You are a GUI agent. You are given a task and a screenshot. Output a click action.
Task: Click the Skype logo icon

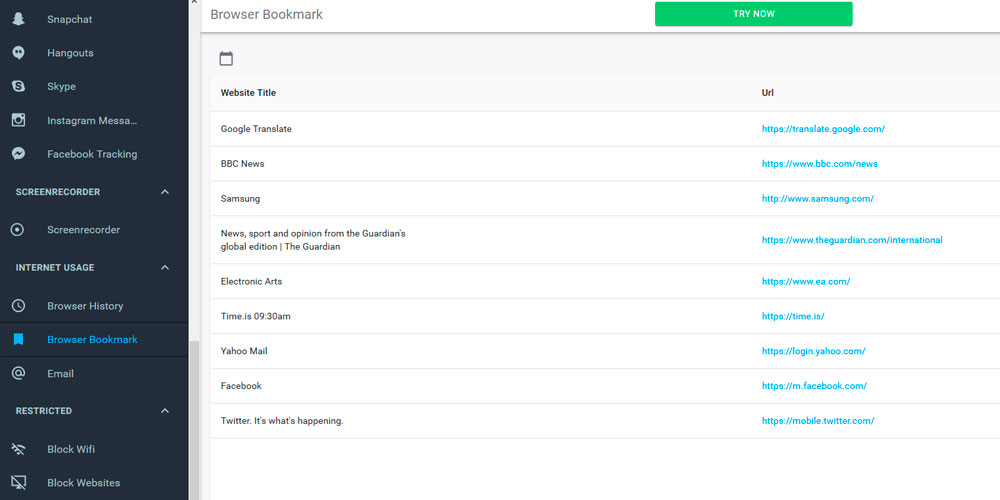[x=18, y=86]
